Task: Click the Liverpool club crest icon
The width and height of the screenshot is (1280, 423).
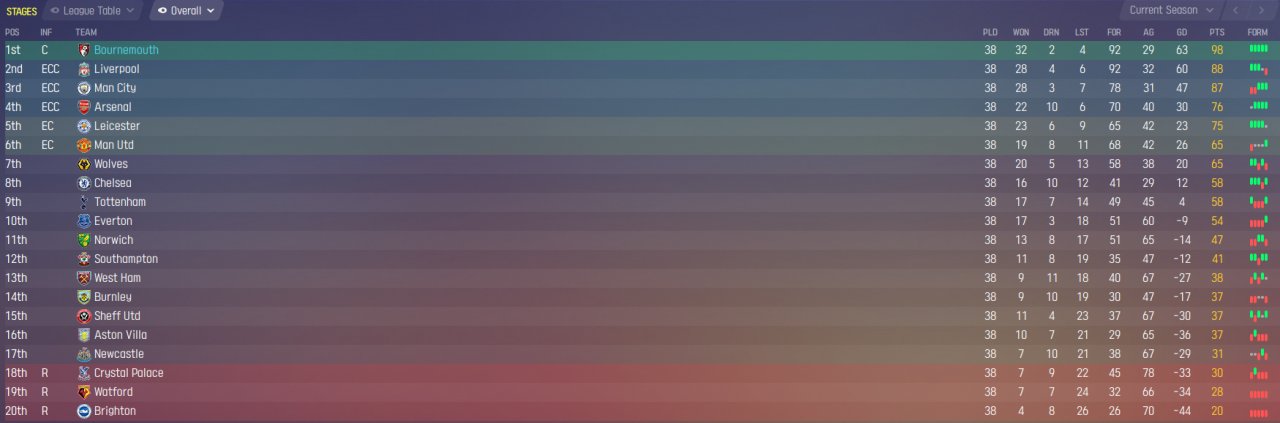Action: click(84, 69)
